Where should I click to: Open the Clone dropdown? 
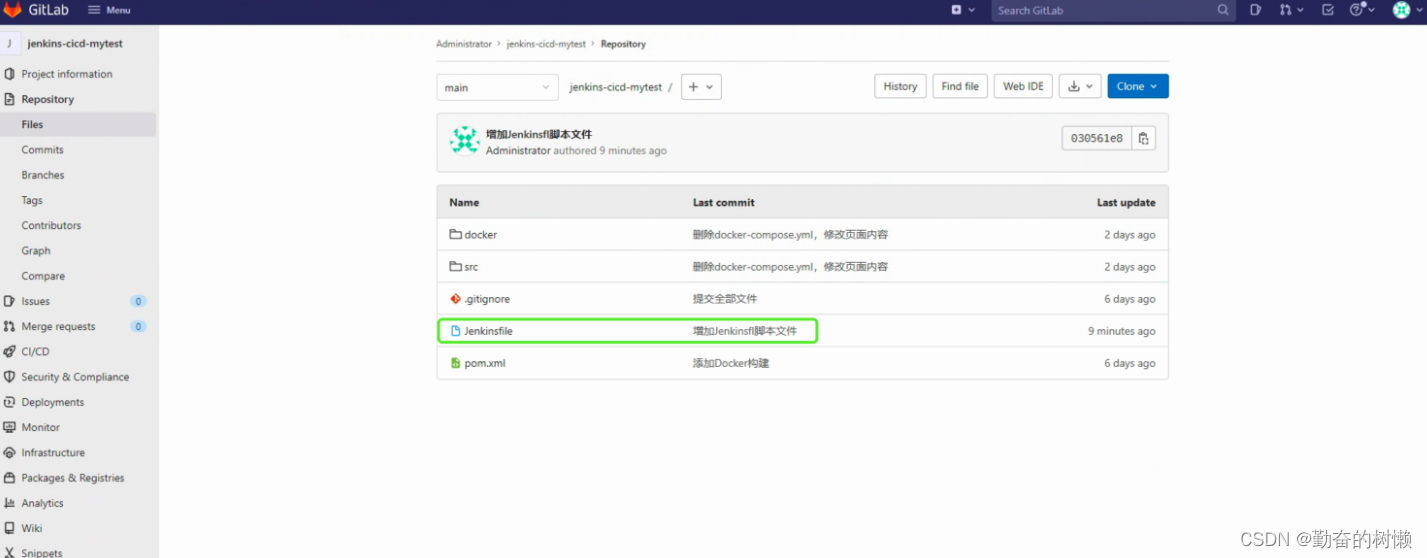pyautogui.click(x=1138, y=86)
